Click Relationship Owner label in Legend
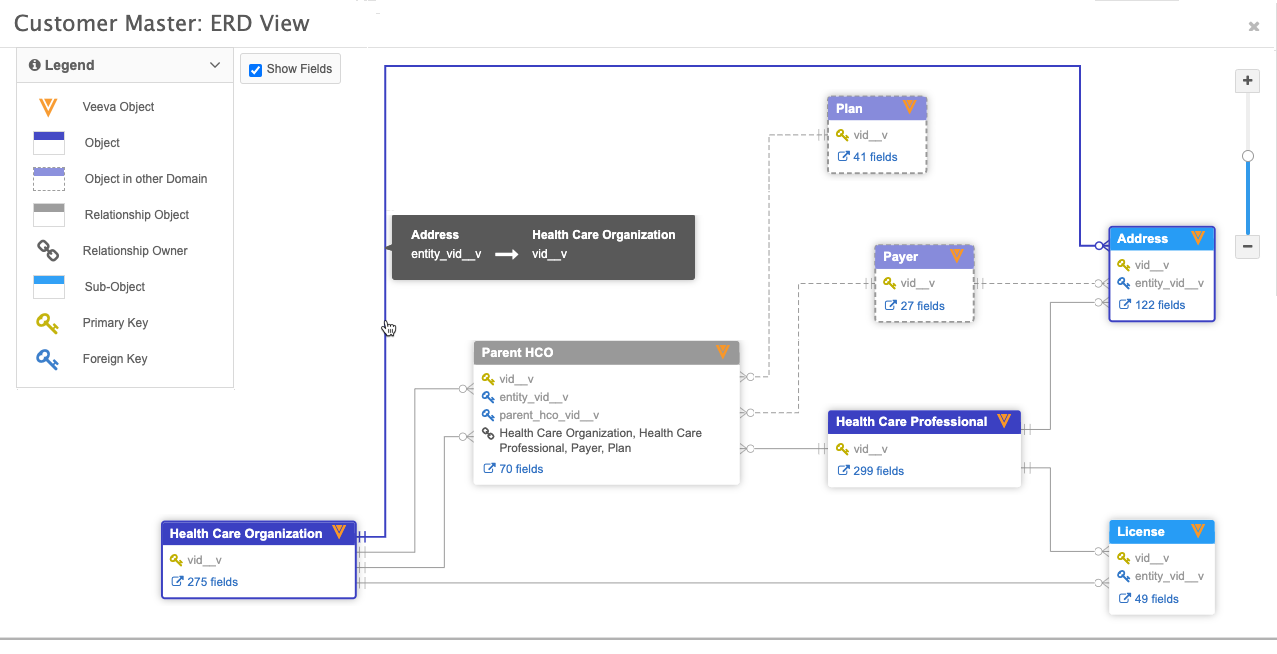Image resolution: width=1277 pixels, height=654 pixels. (x=135, y=251)
